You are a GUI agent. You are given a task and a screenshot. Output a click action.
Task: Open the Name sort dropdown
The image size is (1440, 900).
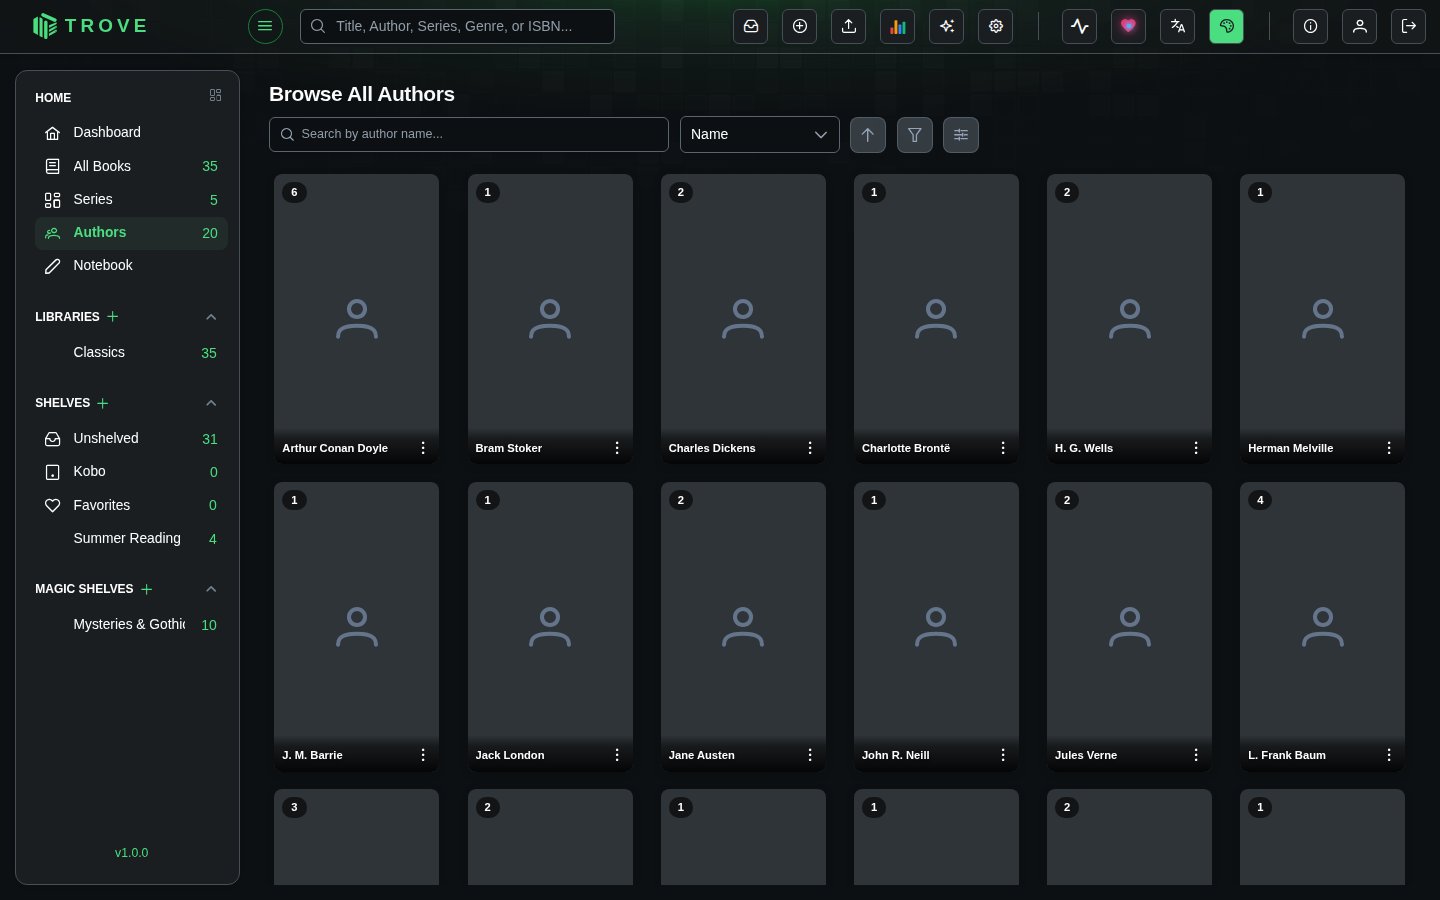[x=760, y=135]
